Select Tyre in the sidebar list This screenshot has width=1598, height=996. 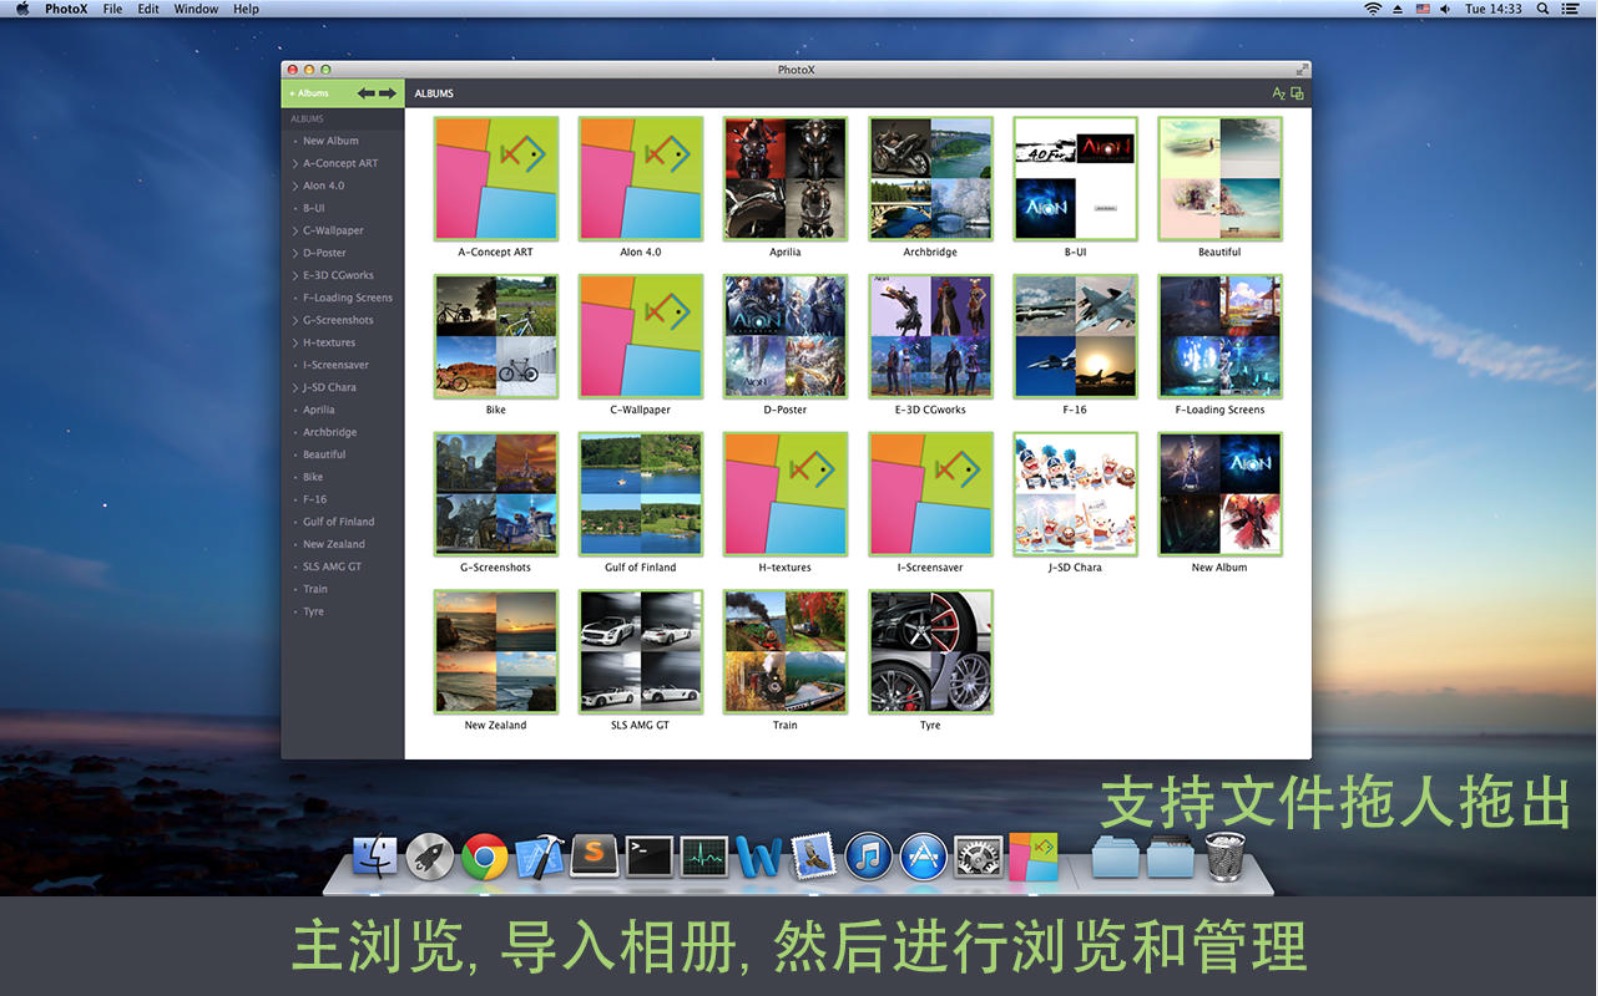(x=314, y=611)
